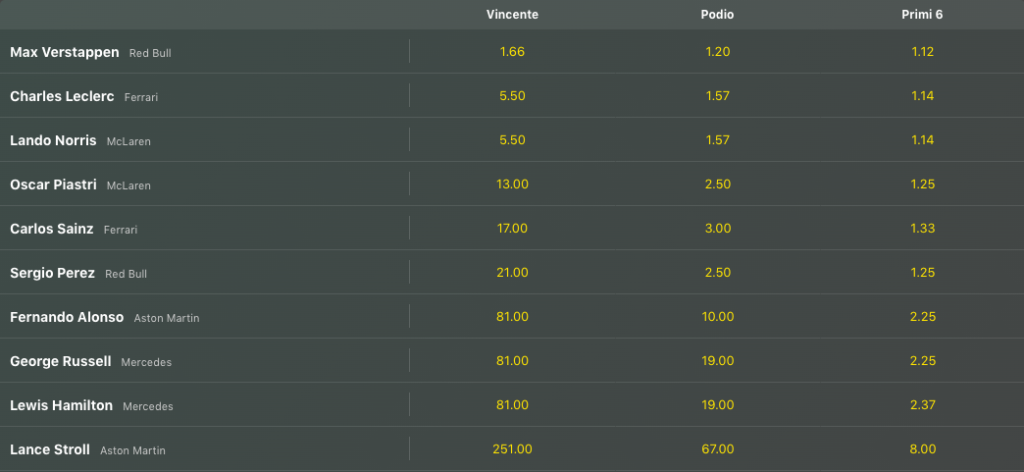Select Lance Stroll Podio odds 67.00

pyautogui.click(x=717, y=449)
